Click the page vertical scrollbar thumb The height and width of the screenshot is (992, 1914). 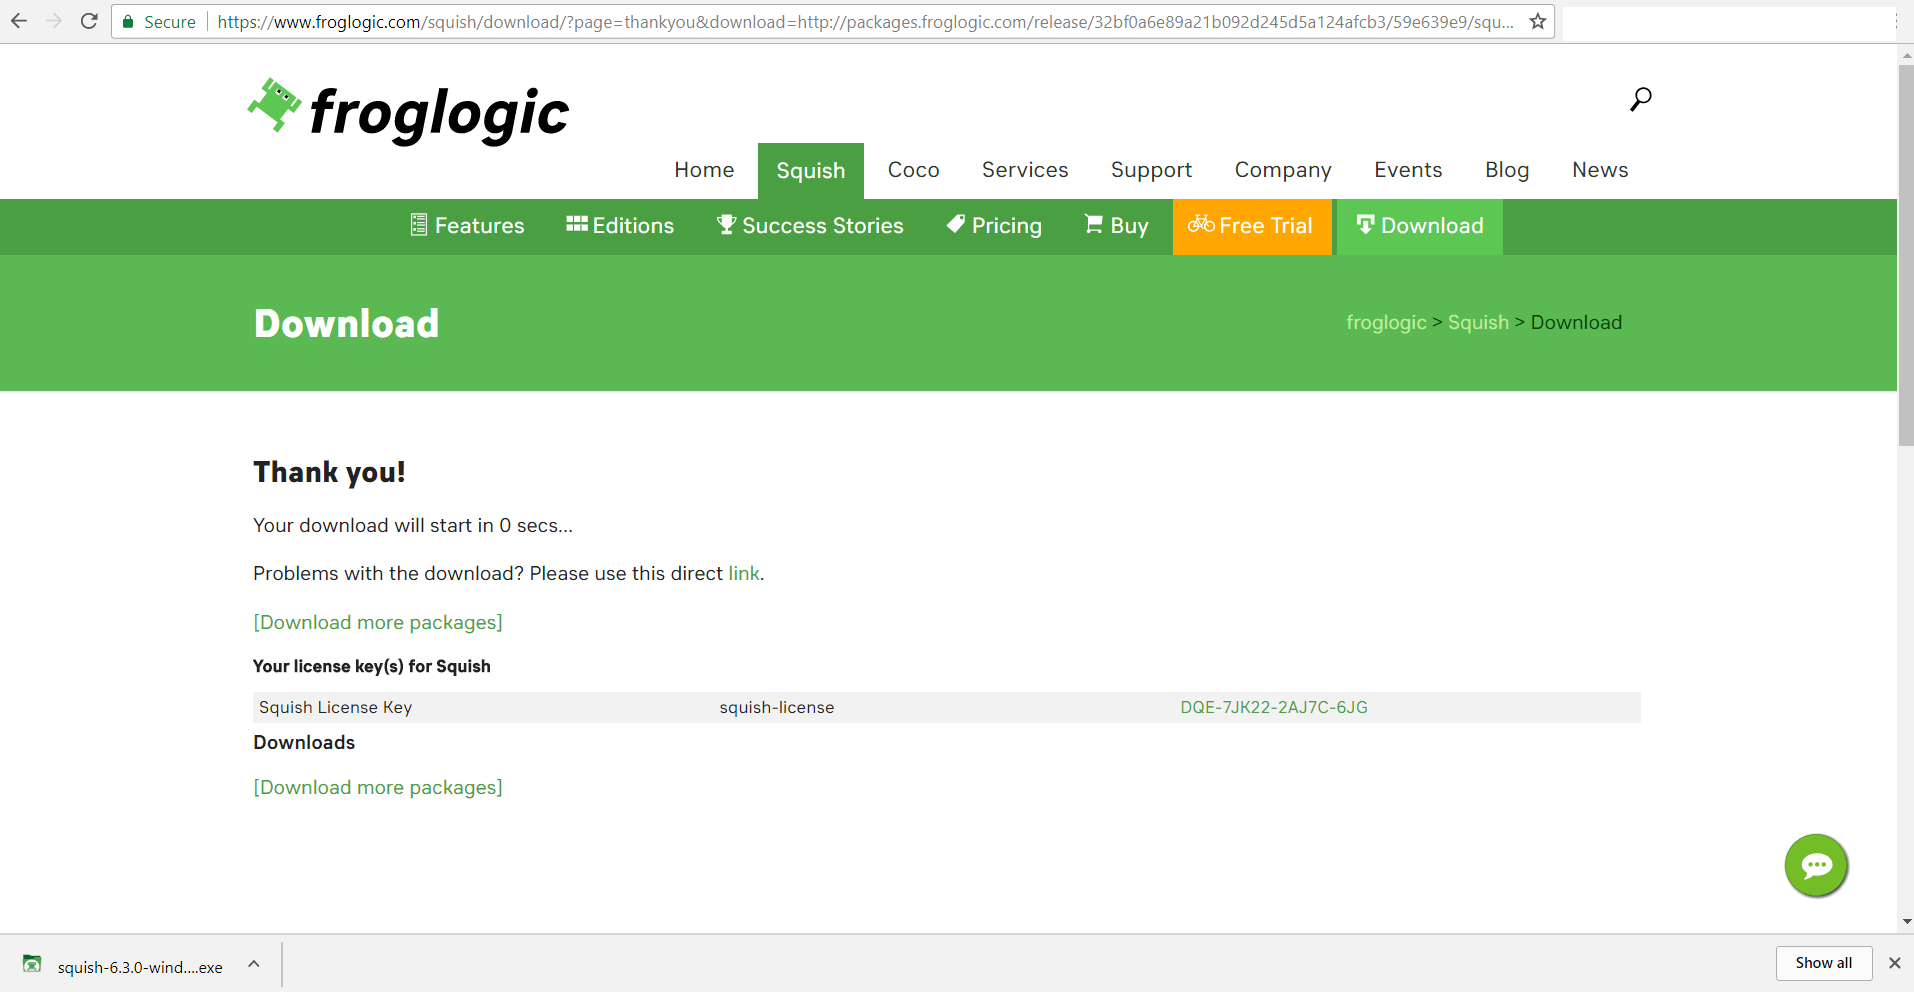point(1906,255)
